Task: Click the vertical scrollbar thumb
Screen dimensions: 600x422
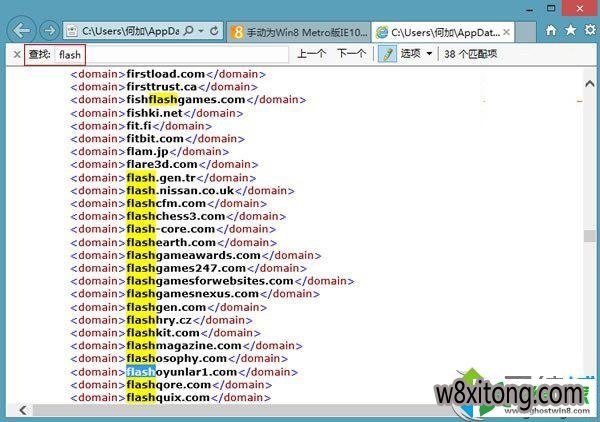Action: 589,236
